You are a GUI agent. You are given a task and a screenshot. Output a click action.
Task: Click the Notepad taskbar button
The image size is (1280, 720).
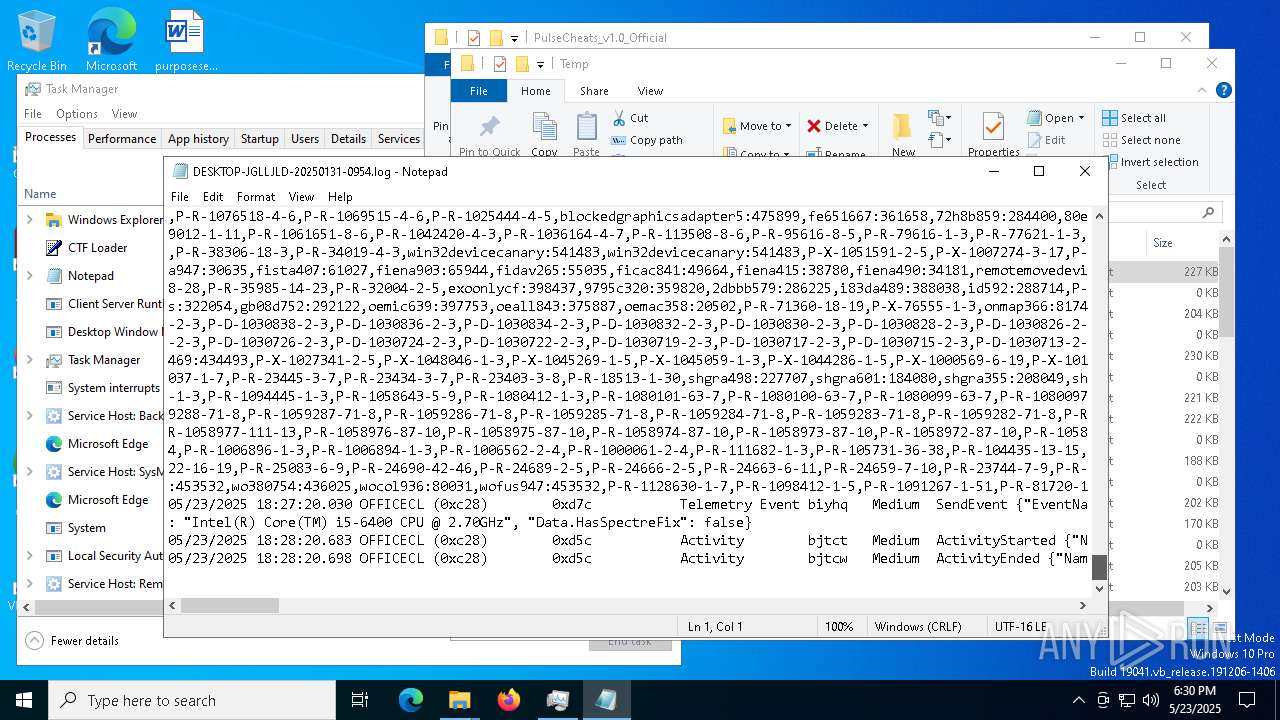[606, 700]
